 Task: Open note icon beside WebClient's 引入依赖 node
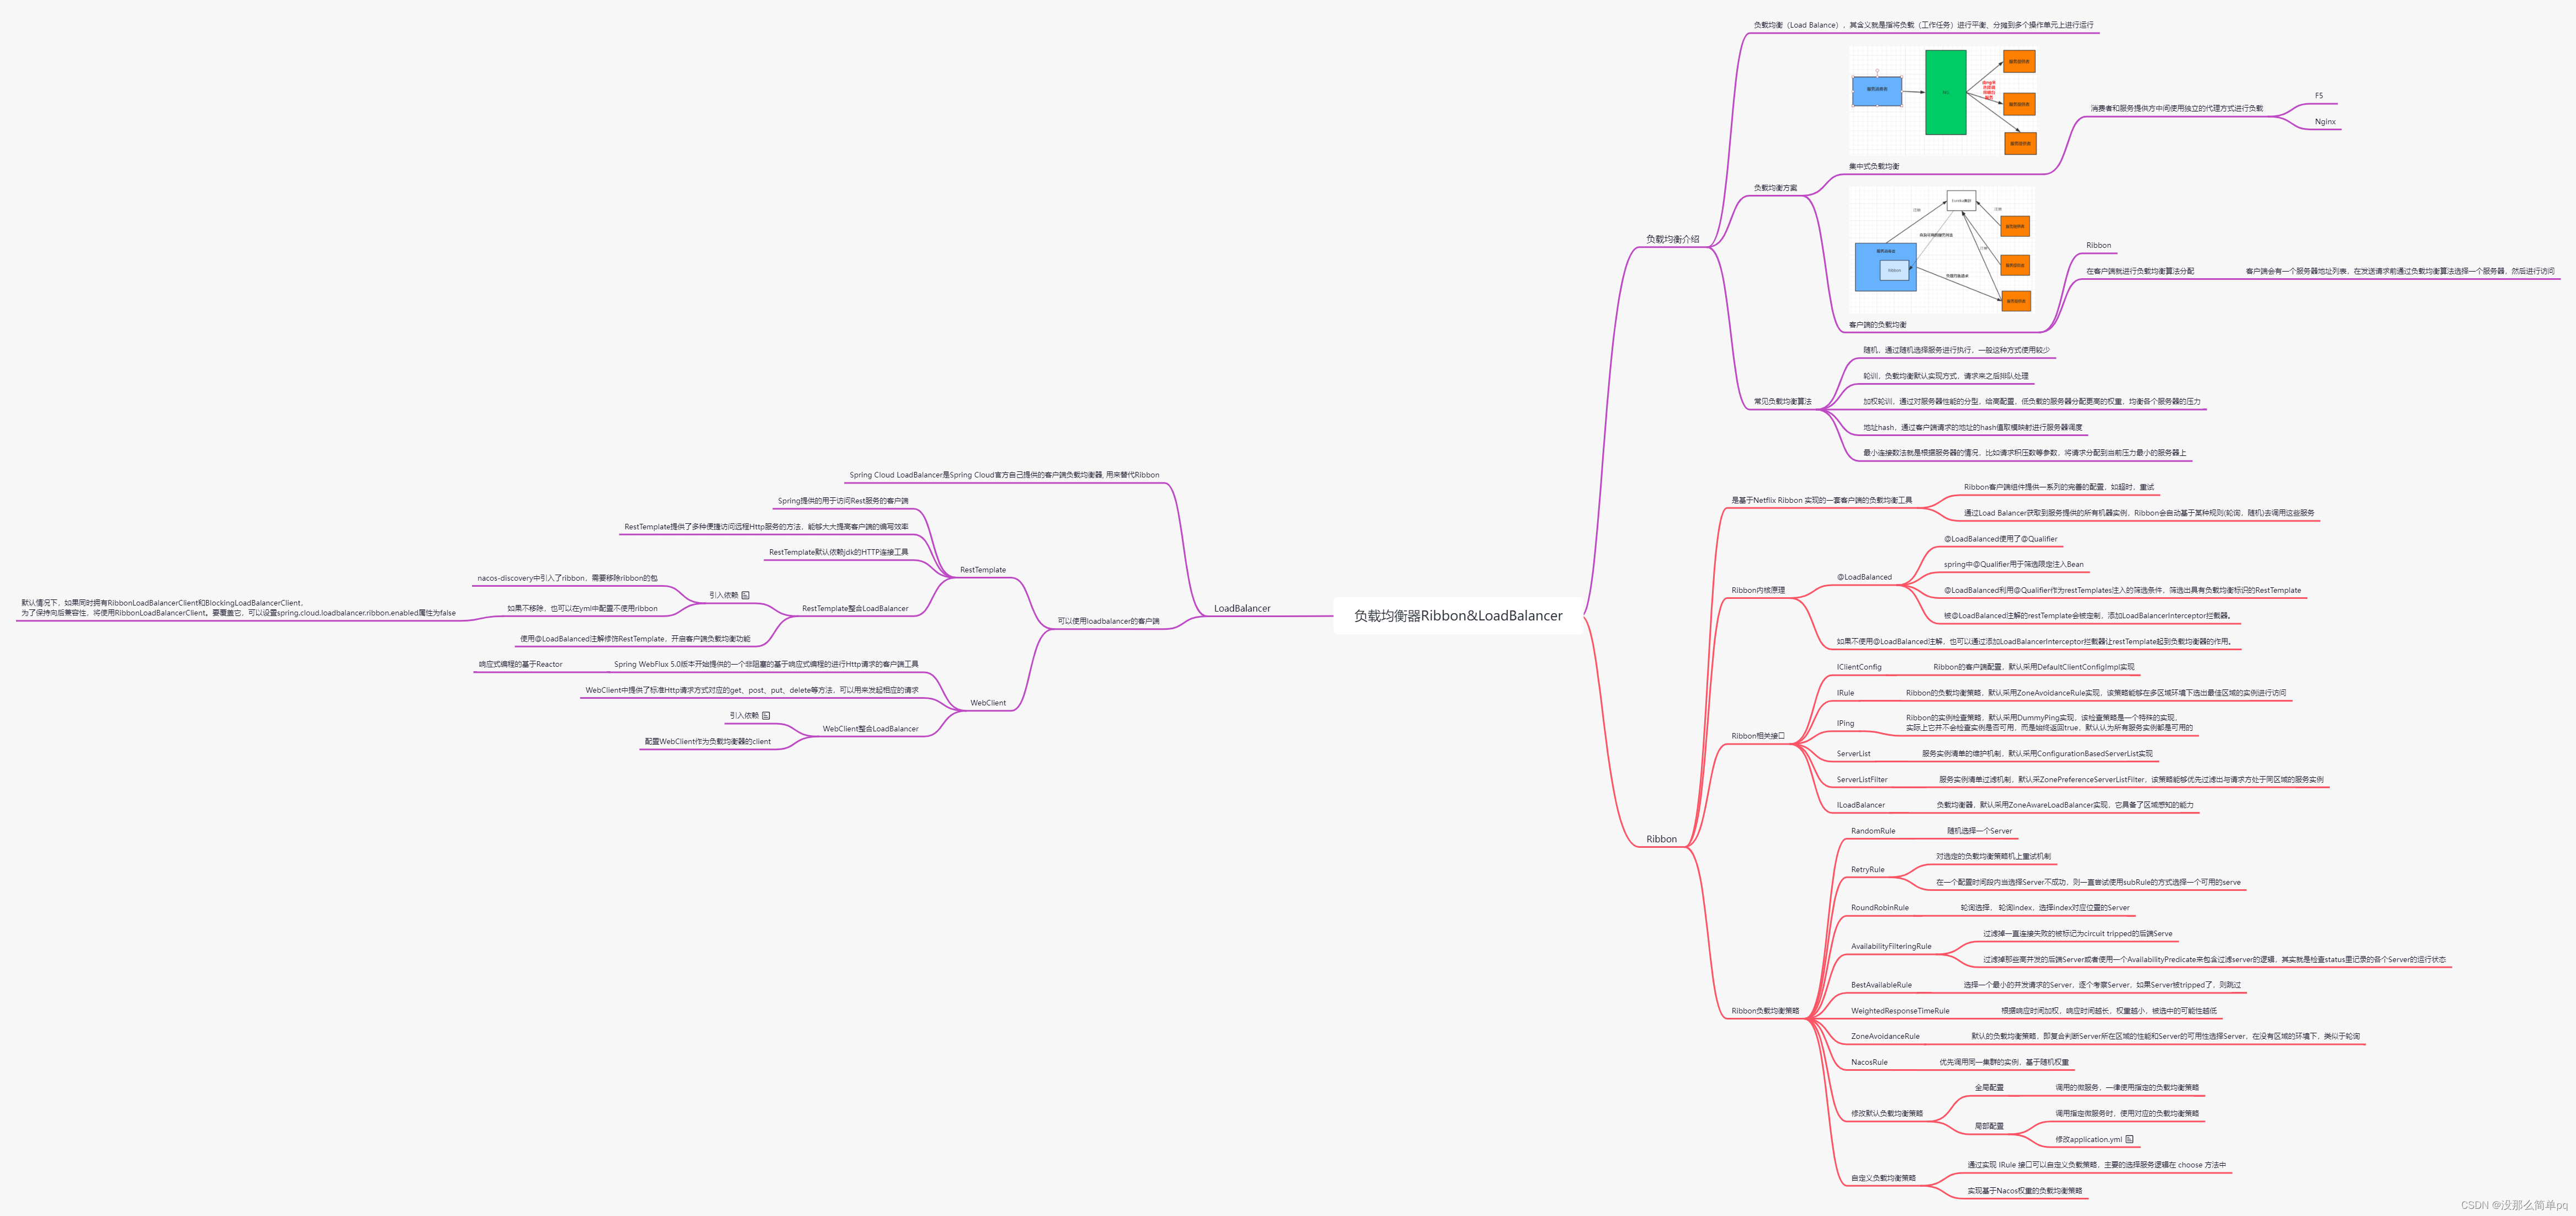pos(766,715)
